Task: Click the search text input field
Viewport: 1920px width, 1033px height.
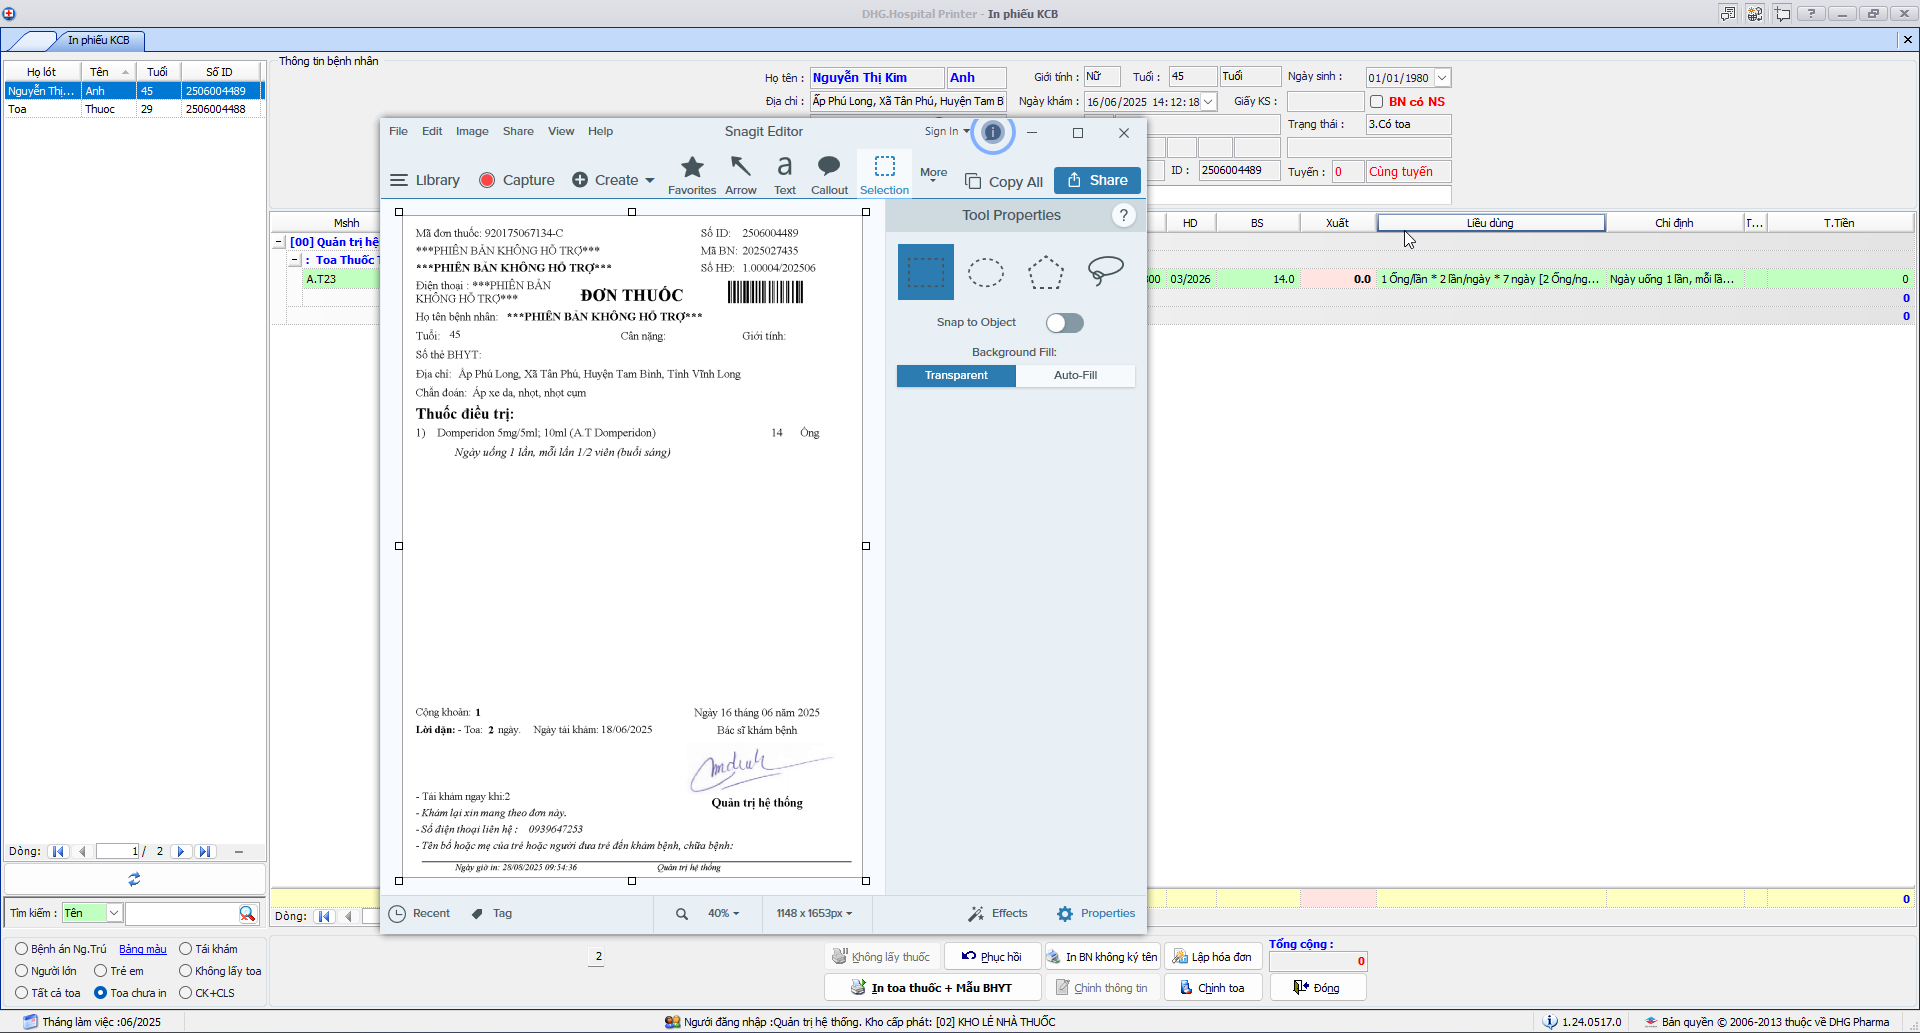Action: 181,913
